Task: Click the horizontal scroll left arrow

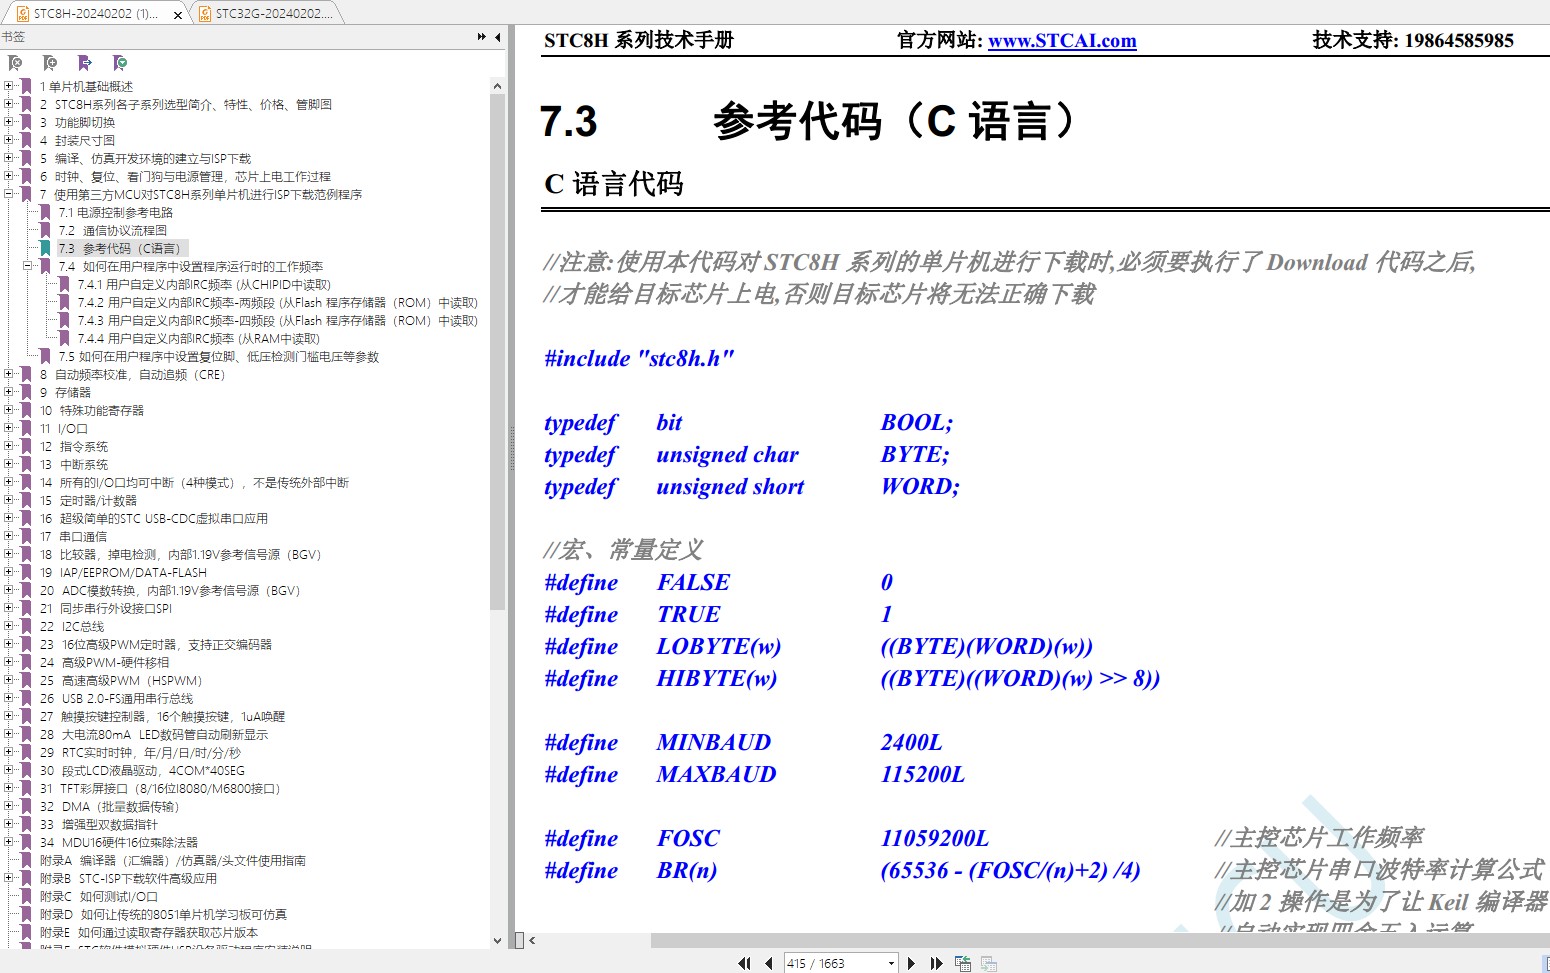Action: (532, 940)
